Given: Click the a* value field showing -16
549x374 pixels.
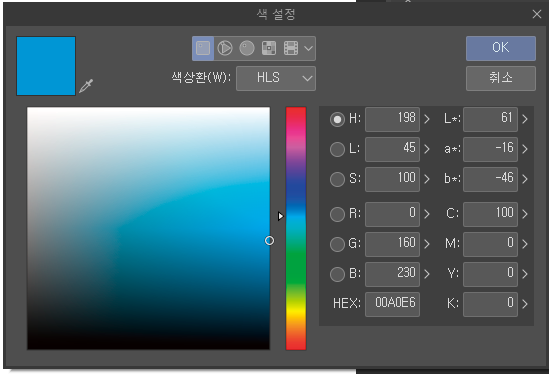Looking at the screenshot, I should pos(490,149).
